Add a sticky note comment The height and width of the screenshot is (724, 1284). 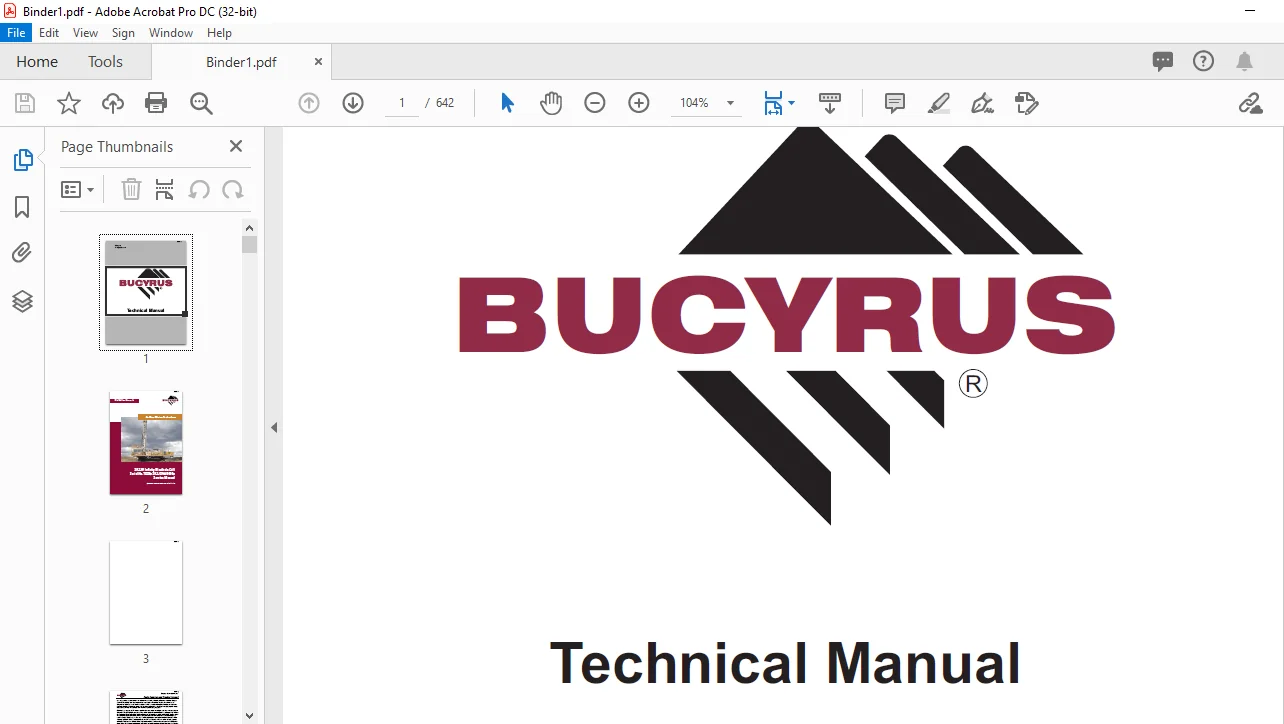(895, 103)
